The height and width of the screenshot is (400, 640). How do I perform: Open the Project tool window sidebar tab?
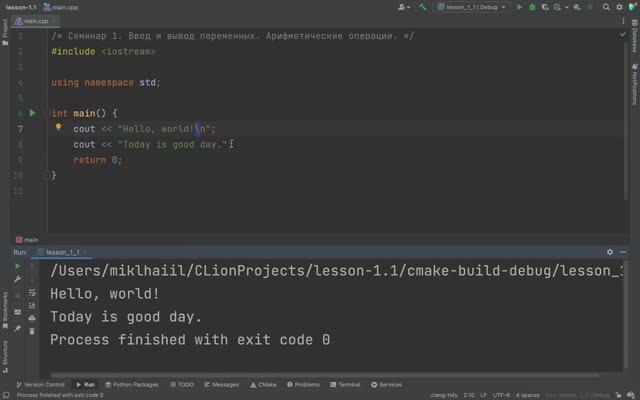click(x=5, y=32)
